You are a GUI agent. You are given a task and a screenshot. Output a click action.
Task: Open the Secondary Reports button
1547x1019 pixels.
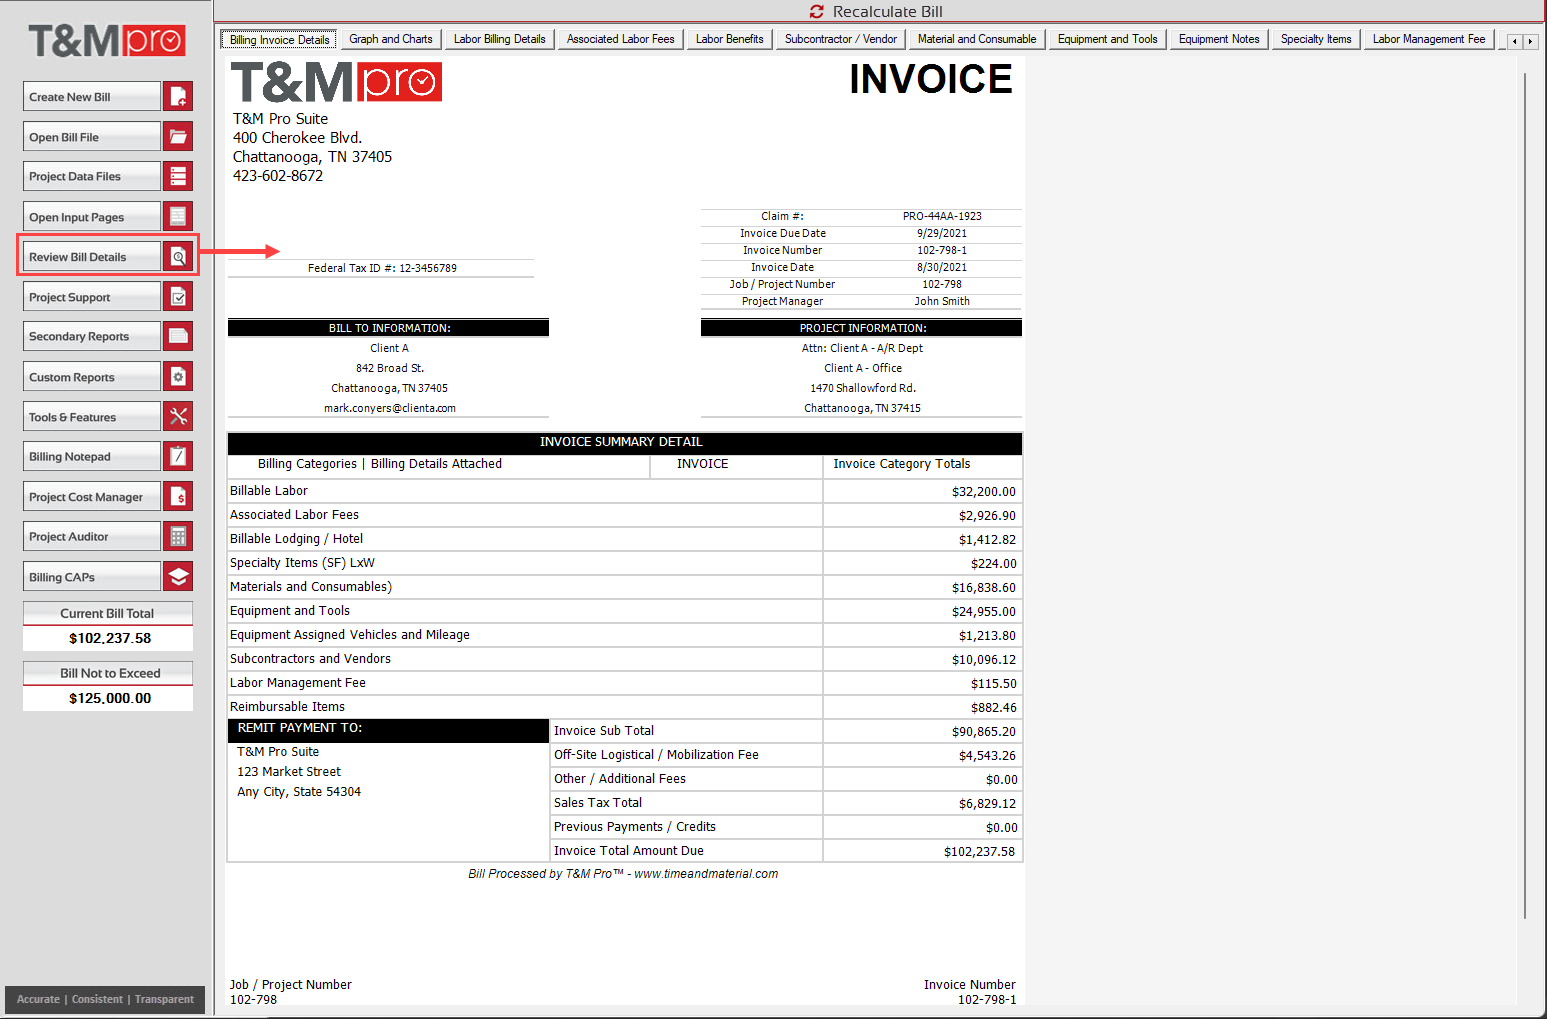(x=92, y=336)
